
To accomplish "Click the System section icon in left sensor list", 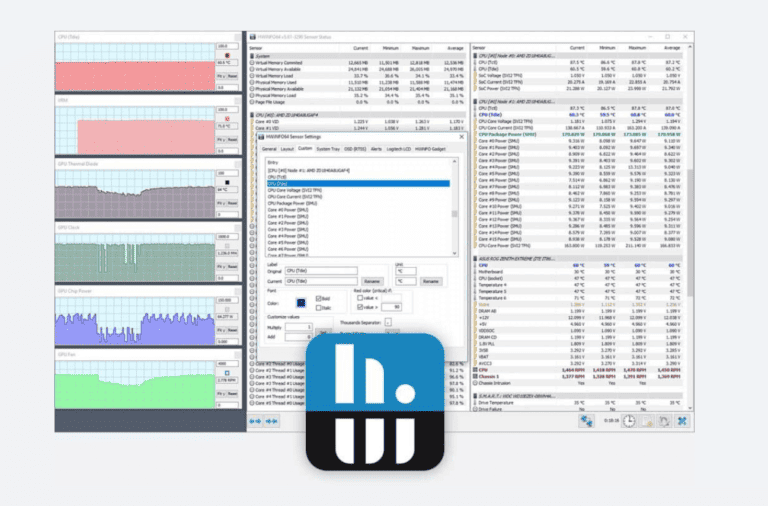I will tap(252, 56).
